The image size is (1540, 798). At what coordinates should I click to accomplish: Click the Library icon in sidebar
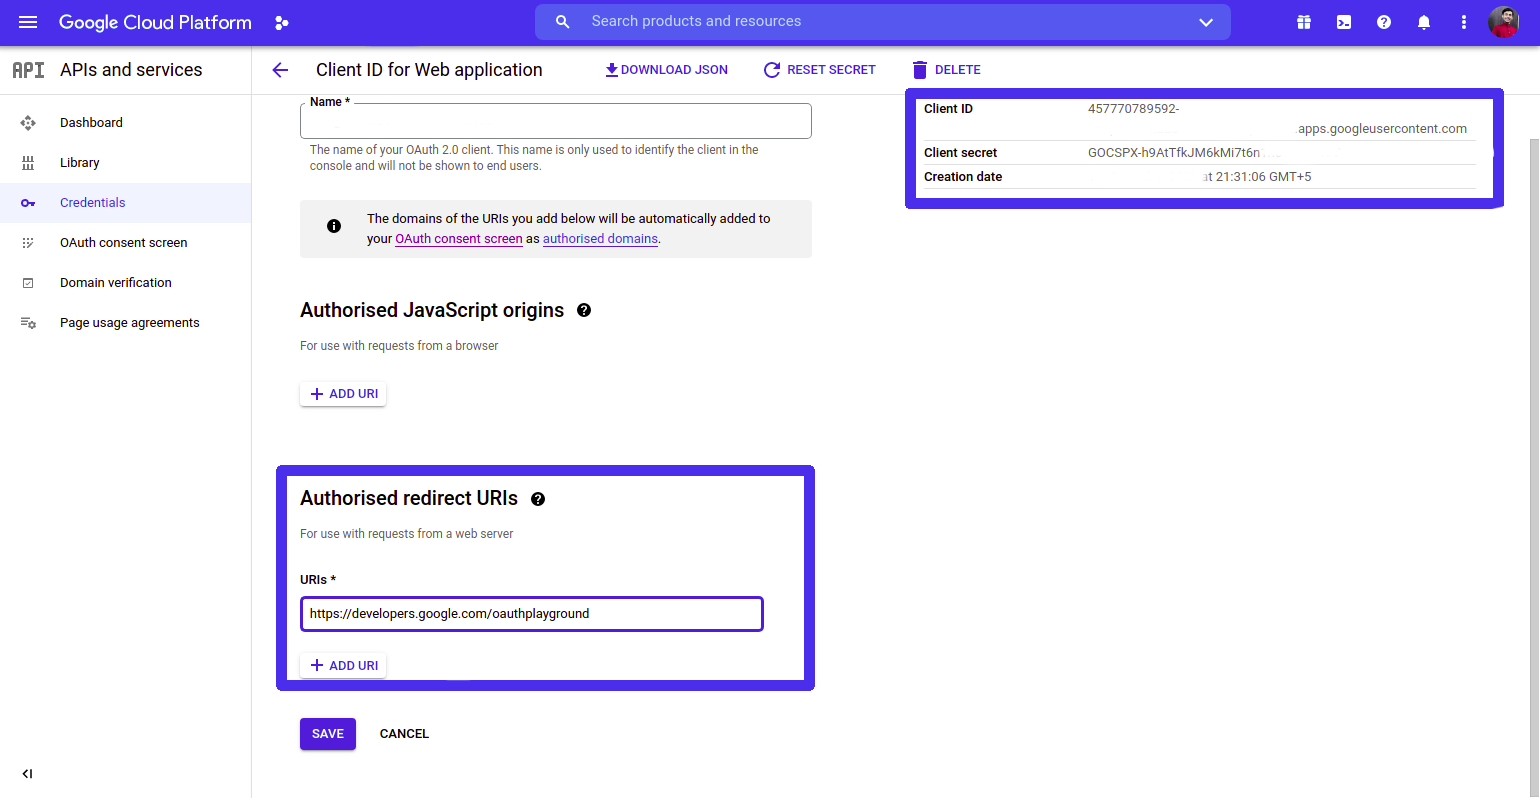(x=28, y=163)
